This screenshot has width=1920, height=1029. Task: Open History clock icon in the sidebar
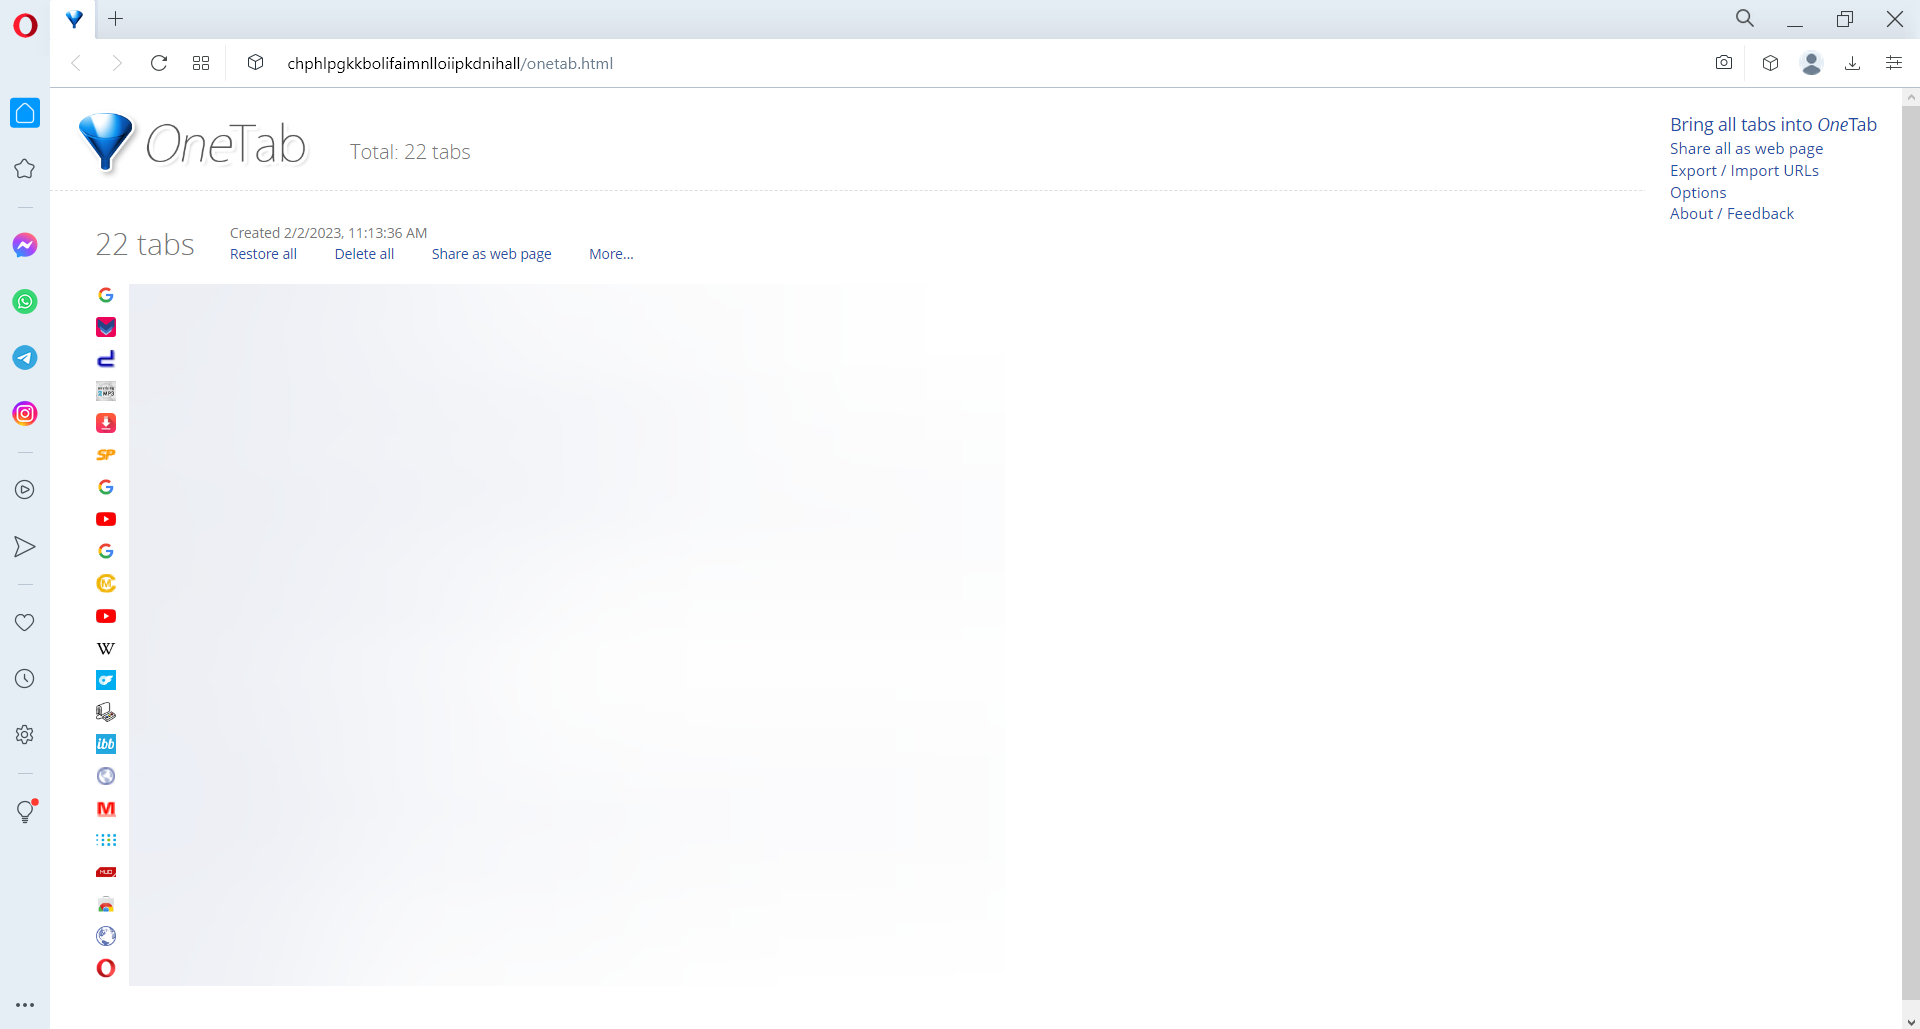click(25, 678)
